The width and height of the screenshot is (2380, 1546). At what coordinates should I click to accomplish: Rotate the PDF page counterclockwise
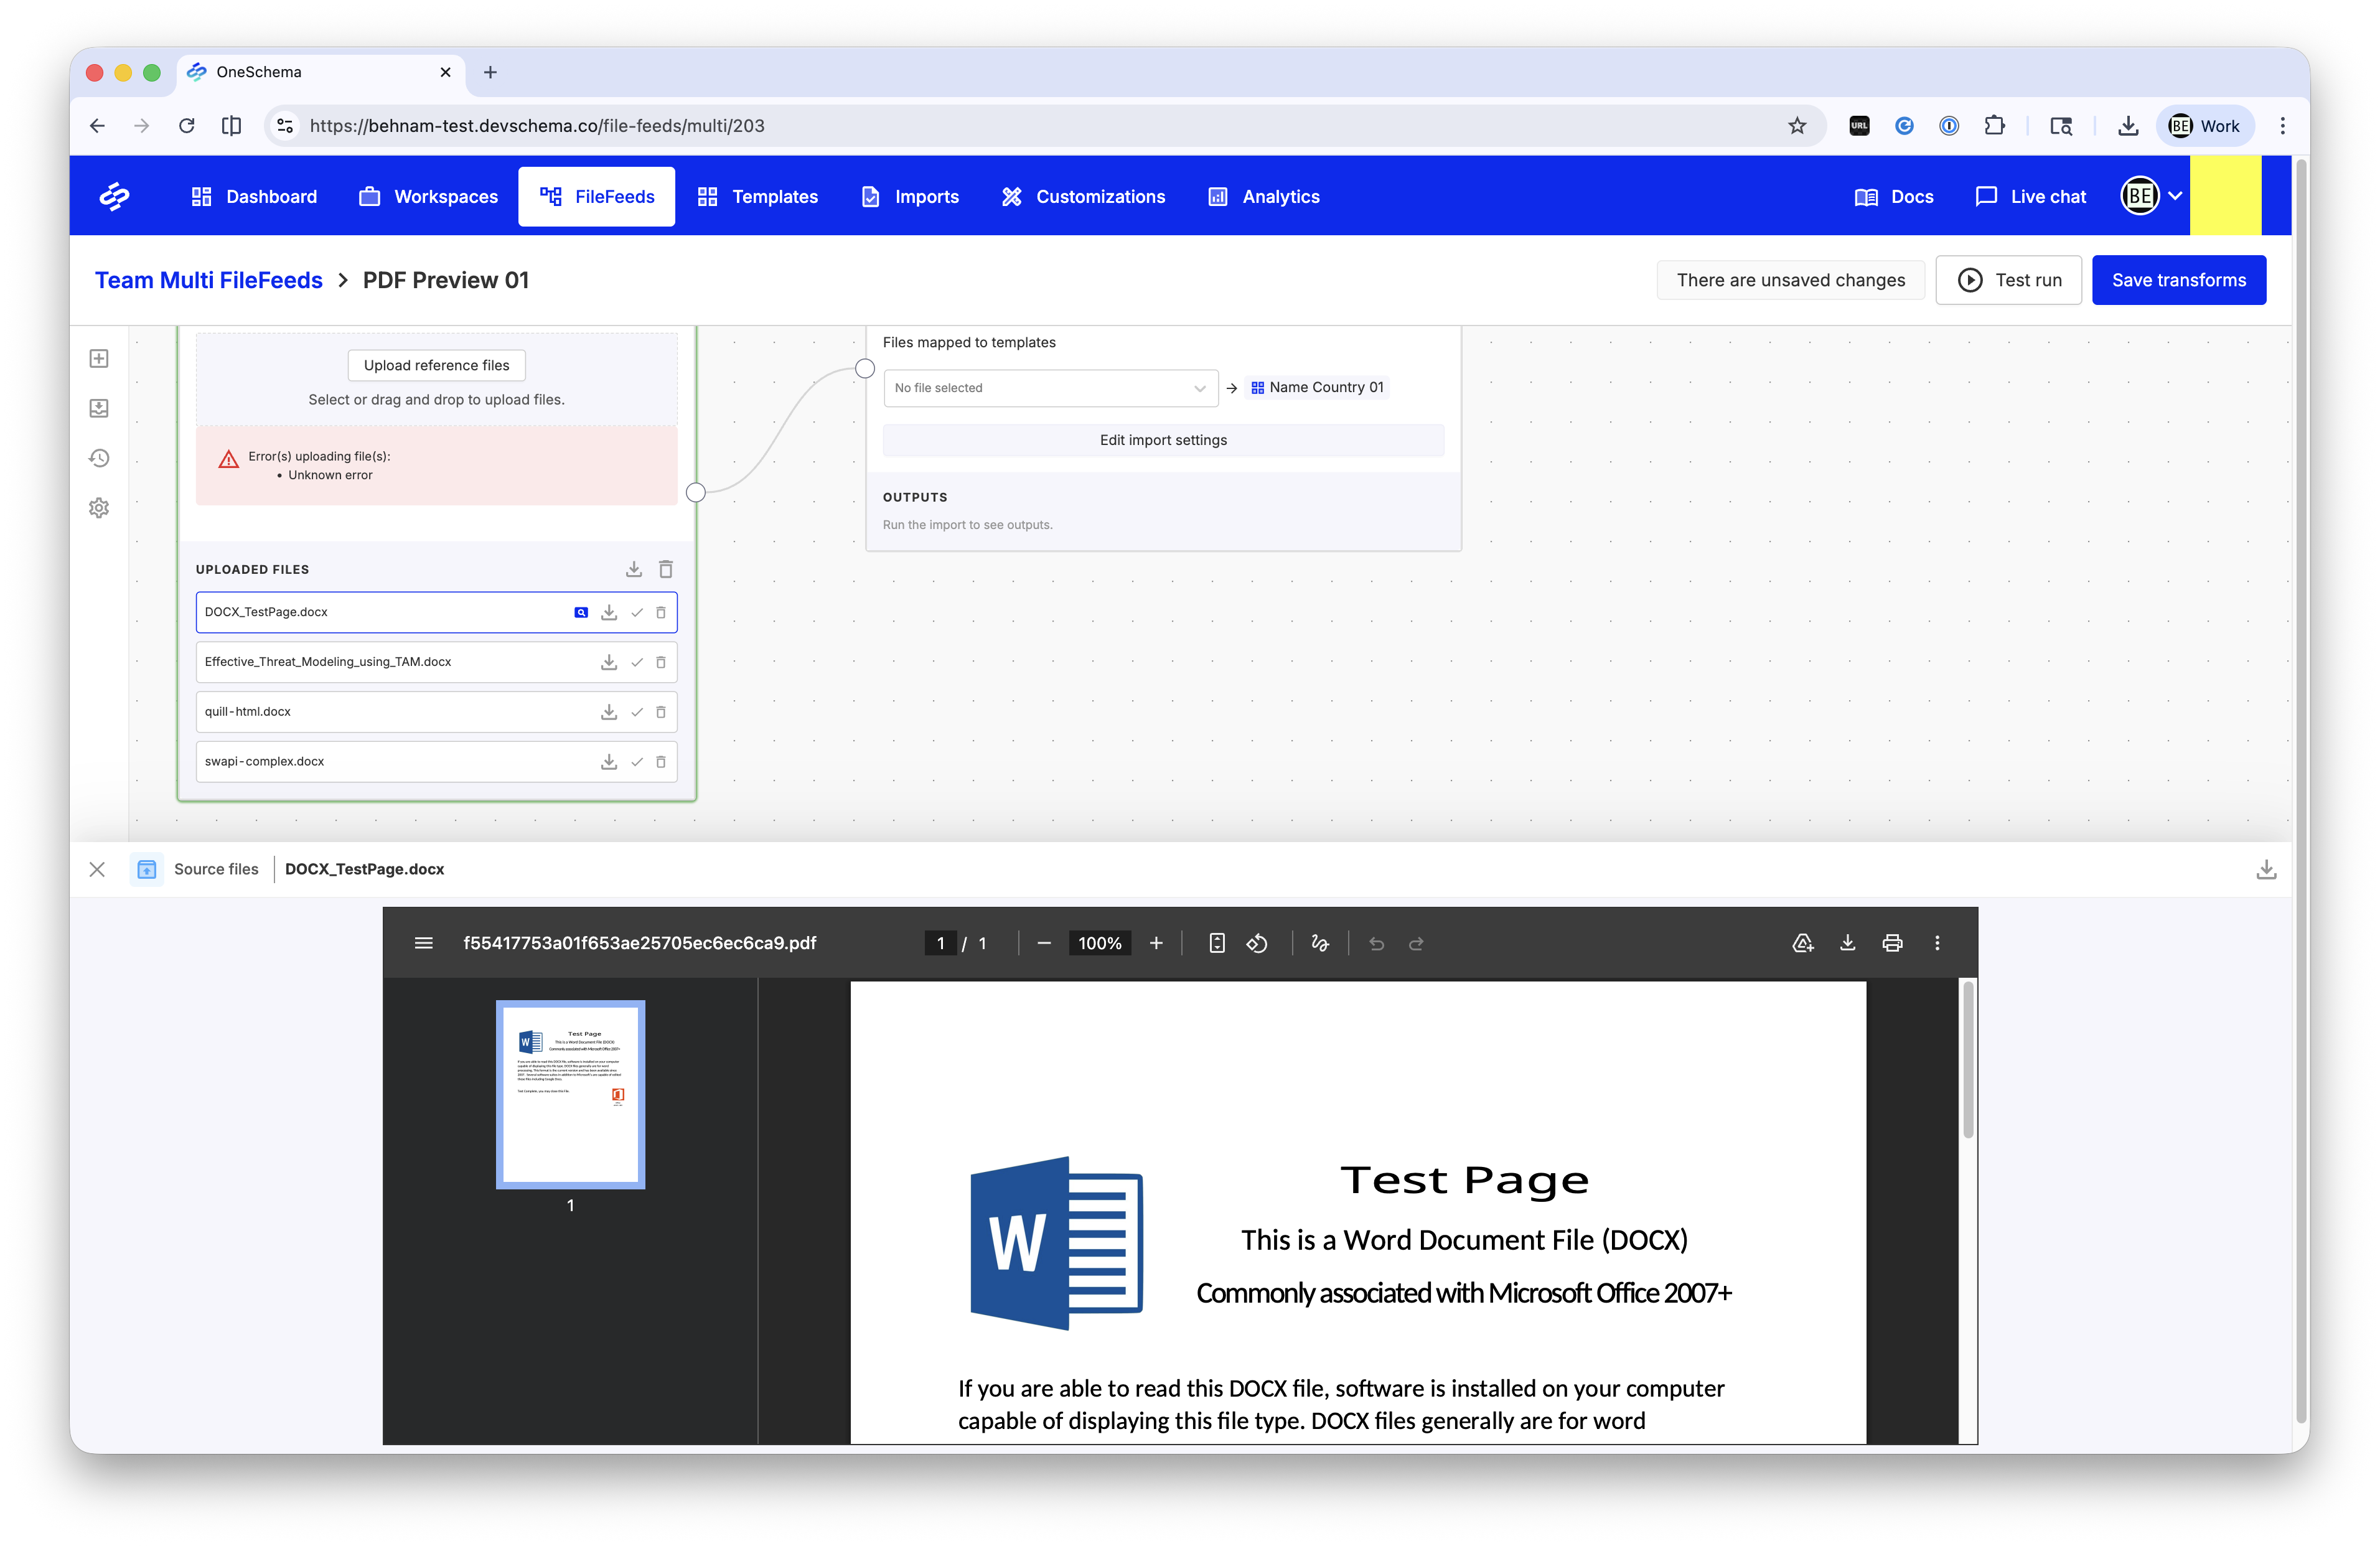point(1257,943)
